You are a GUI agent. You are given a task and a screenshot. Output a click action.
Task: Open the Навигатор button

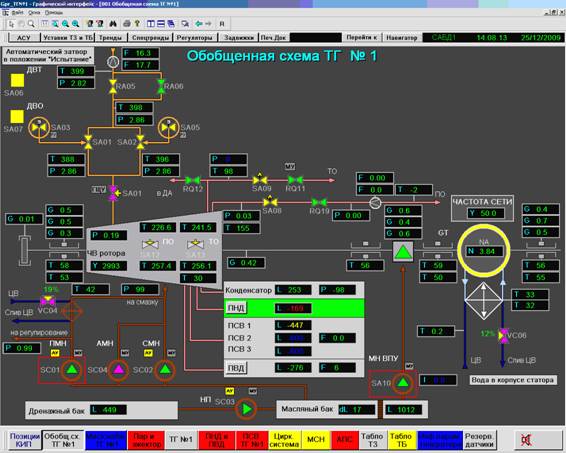401,38
